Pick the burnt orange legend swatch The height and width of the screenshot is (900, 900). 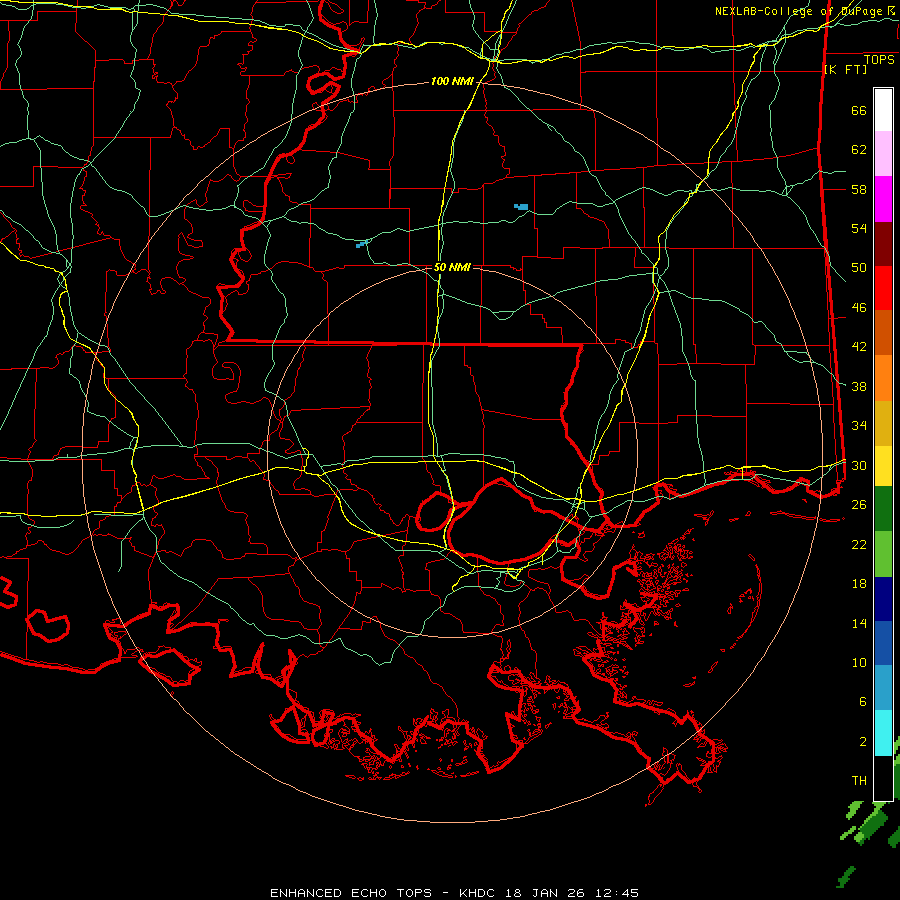coord(883,332)
